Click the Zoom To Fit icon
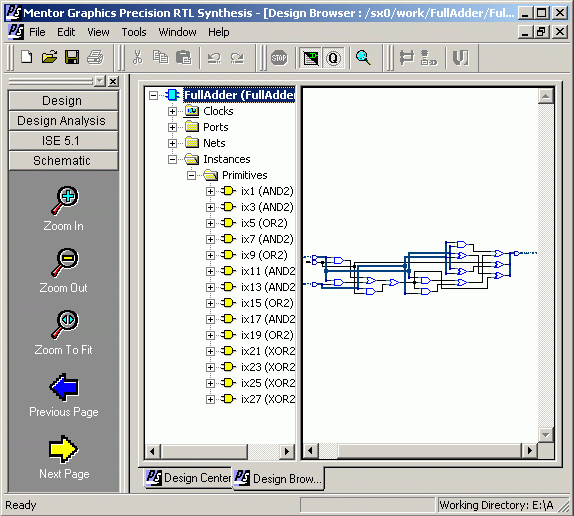Image resolution: width=574 pixels, height=516 pixels. 64,324
